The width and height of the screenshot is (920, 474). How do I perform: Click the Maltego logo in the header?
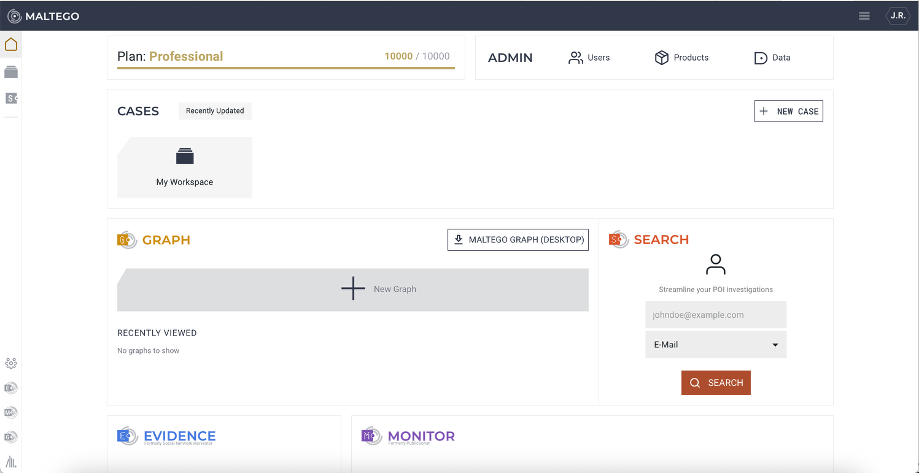(x=43, y=16)
